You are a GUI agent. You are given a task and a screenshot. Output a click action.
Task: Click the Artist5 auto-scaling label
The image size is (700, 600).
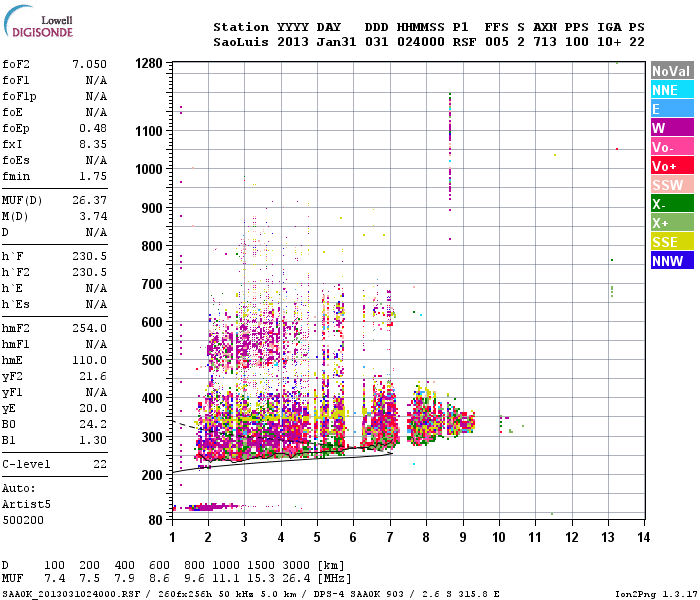(x=26, y=504)
